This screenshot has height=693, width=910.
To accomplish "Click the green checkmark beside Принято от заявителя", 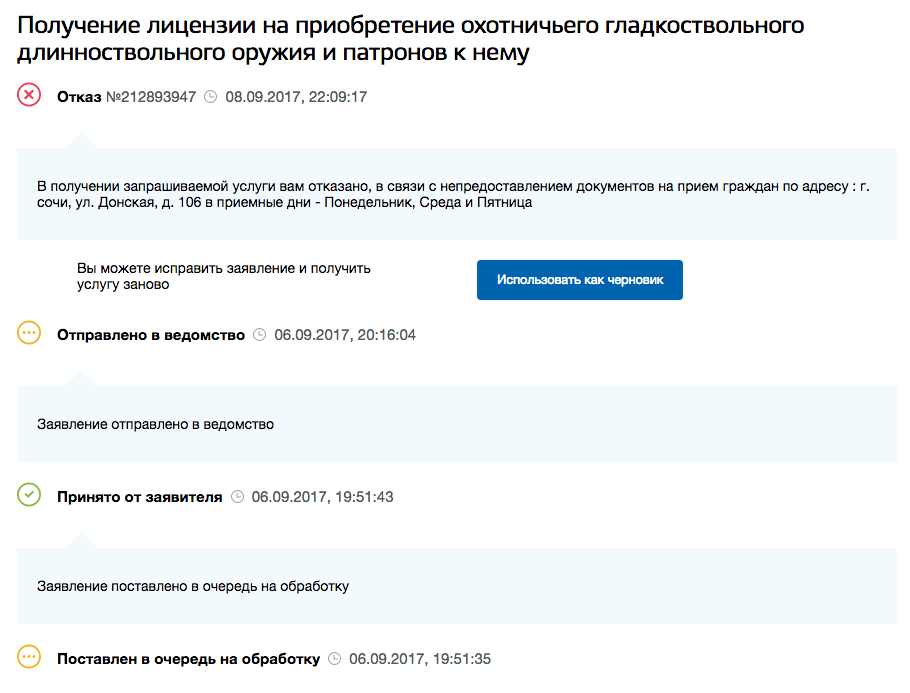I will [x=29, y=495].
